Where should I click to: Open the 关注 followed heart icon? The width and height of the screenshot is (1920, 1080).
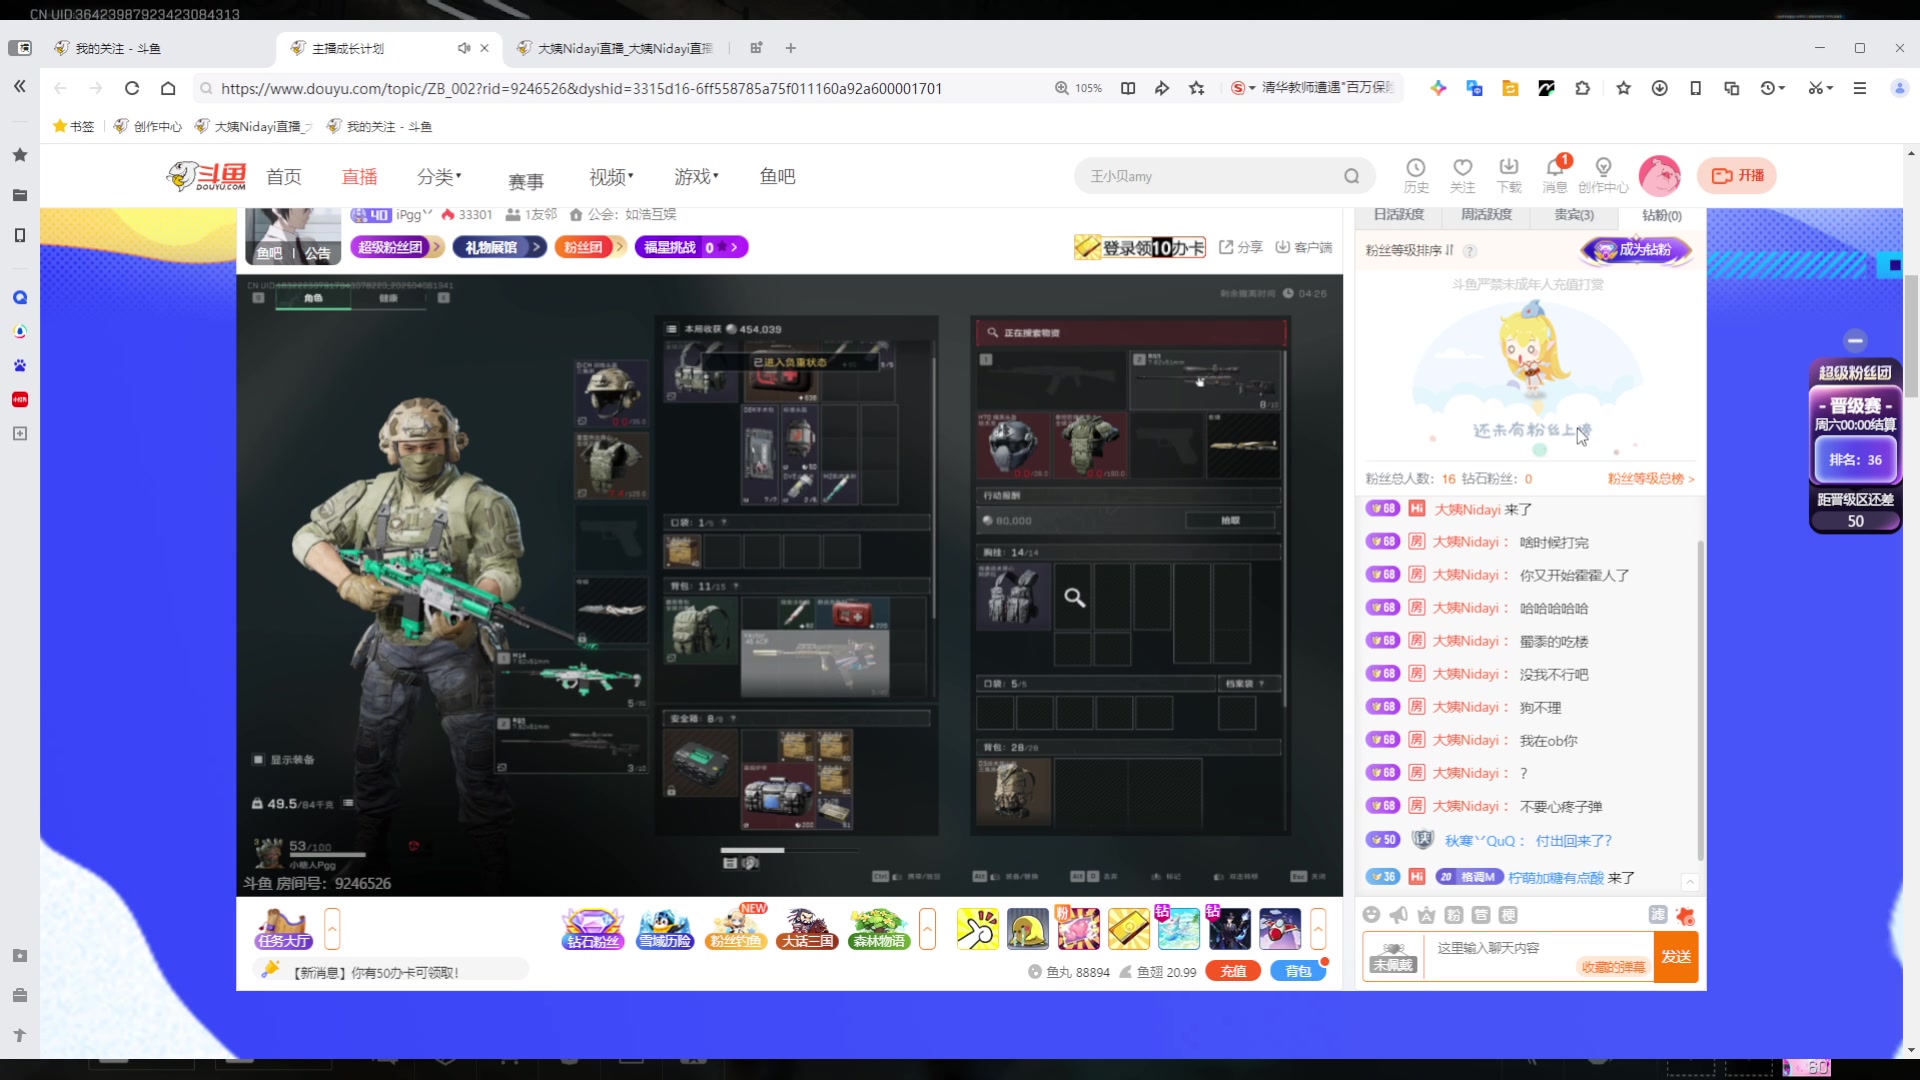click(1462, 175)
